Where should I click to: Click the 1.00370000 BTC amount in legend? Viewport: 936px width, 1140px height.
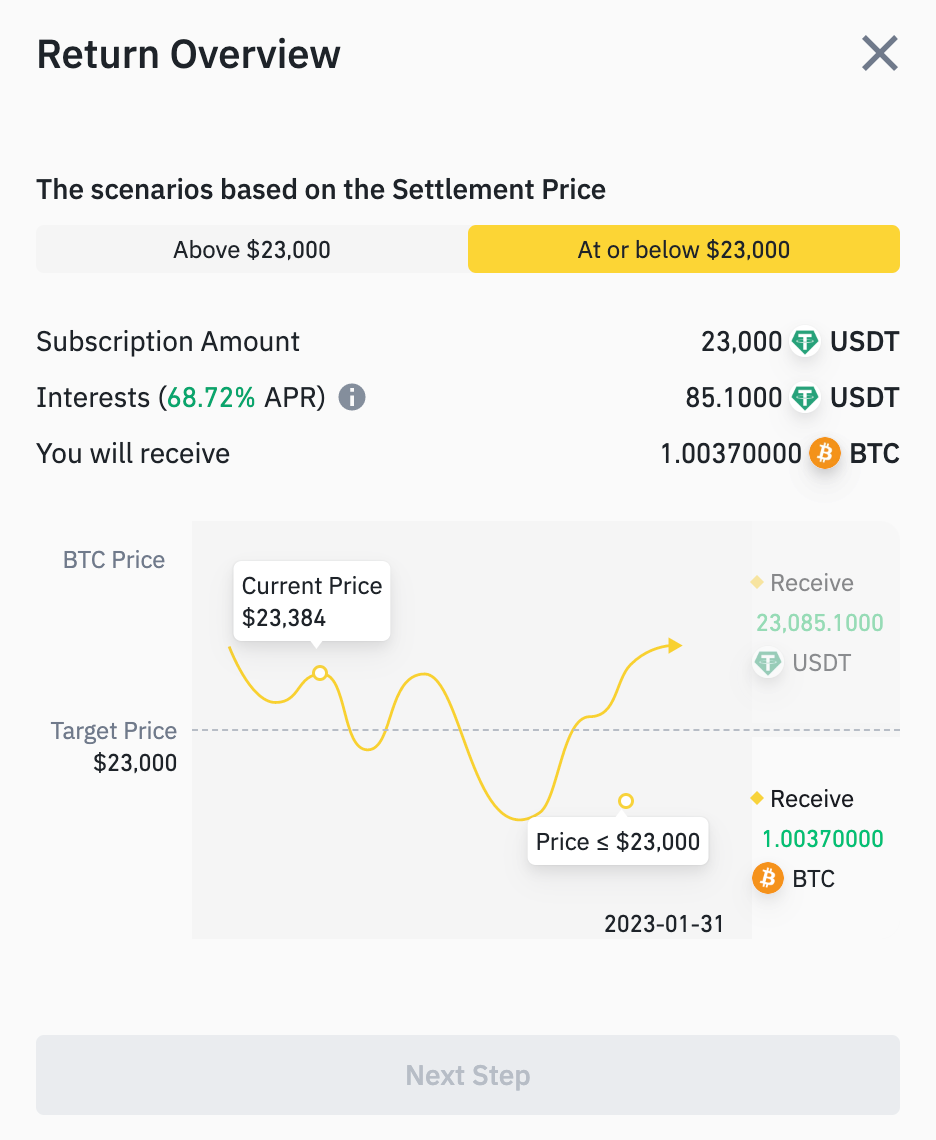coord(823,839)
